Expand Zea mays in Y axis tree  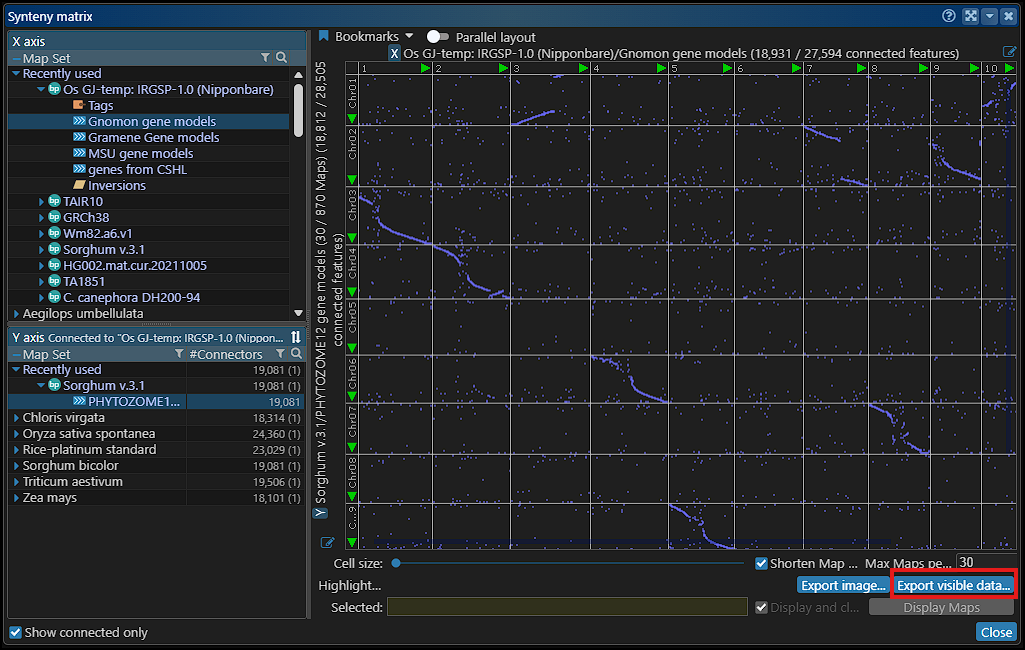tap(16, 498)
